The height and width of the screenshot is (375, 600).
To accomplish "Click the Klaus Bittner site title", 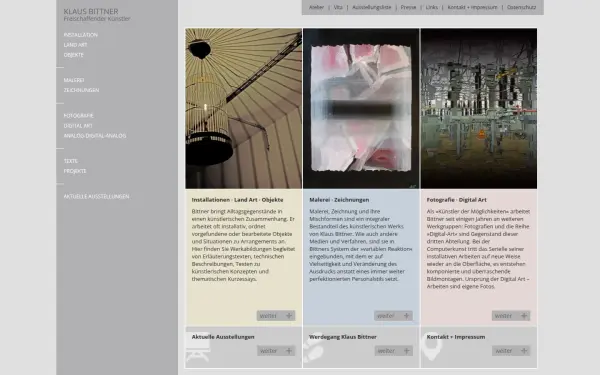I will (91, 11).
